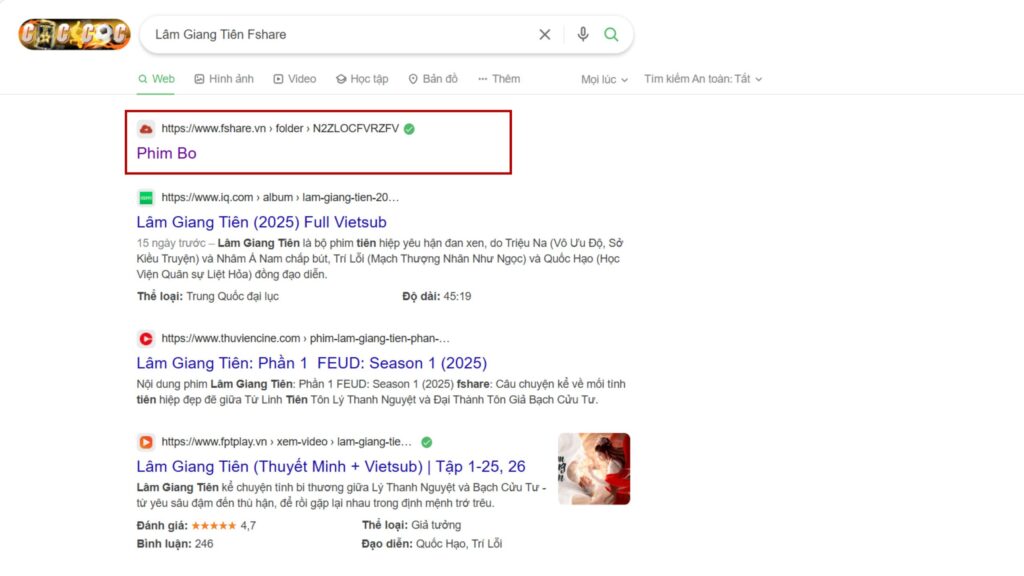
Task: Open Lâm Giang Tiên (2025) Full Vietsub
Action: coord(261,222)
